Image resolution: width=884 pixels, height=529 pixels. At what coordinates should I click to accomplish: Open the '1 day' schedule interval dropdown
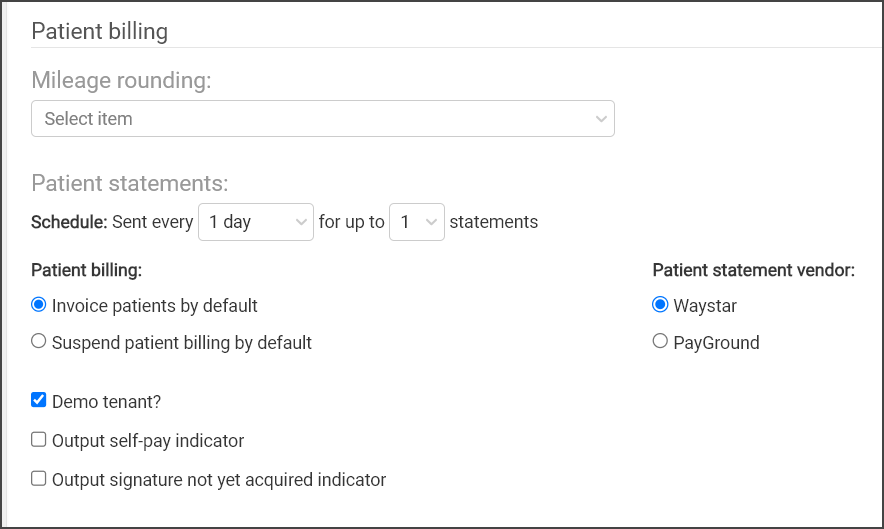click(x=255, y=222)
